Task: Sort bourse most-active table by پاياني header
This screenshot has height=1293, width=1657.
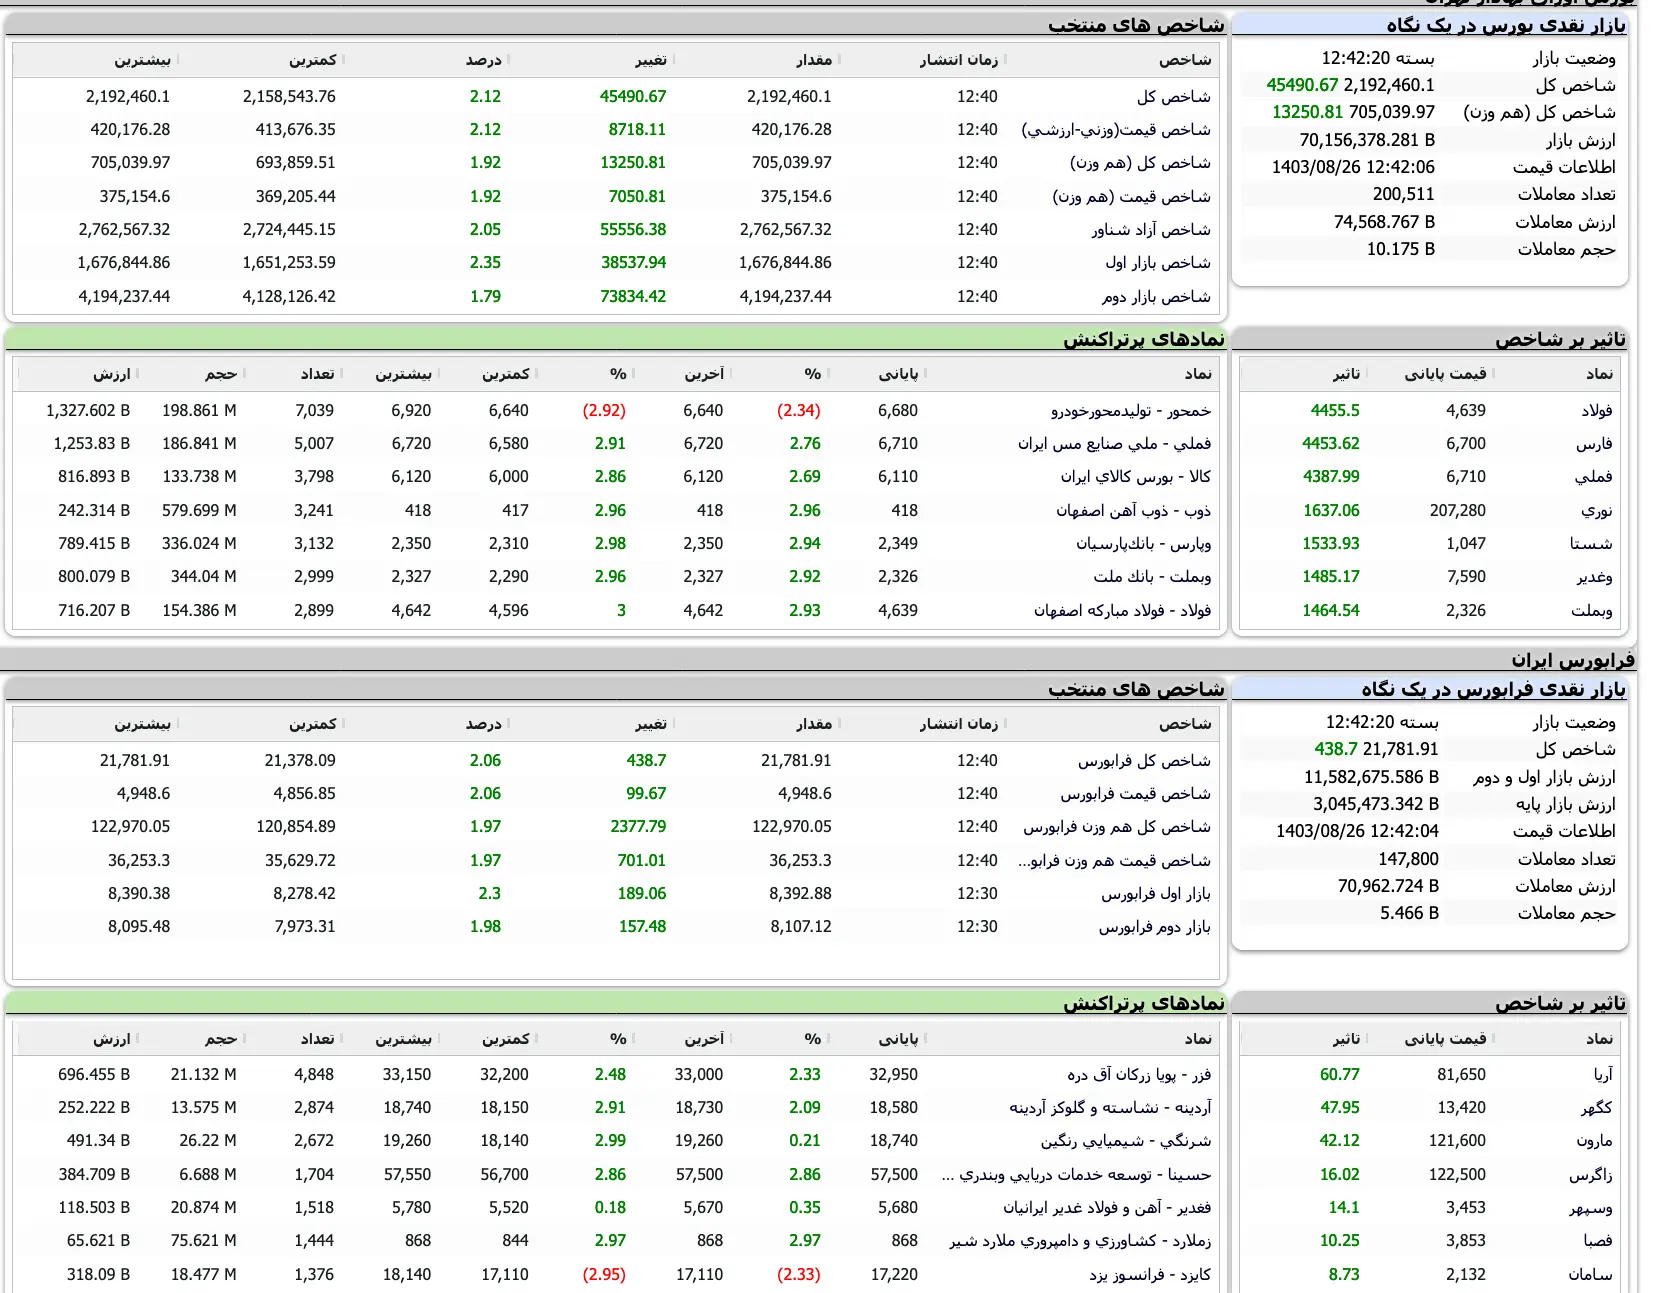Action: point(898,374)
